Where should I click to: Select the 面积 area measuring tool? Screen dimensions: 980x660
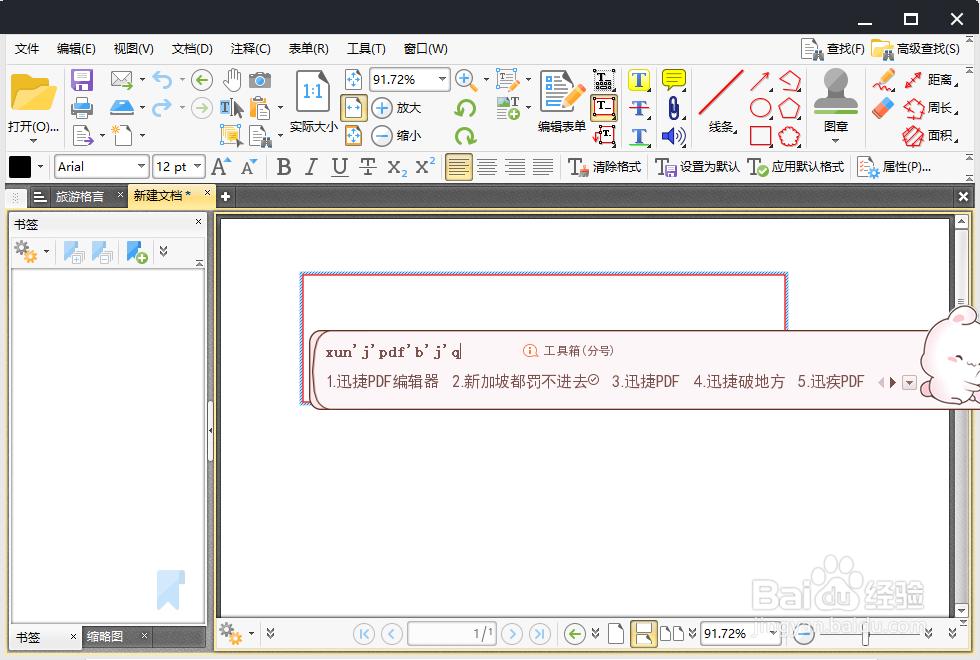(931, 136)
